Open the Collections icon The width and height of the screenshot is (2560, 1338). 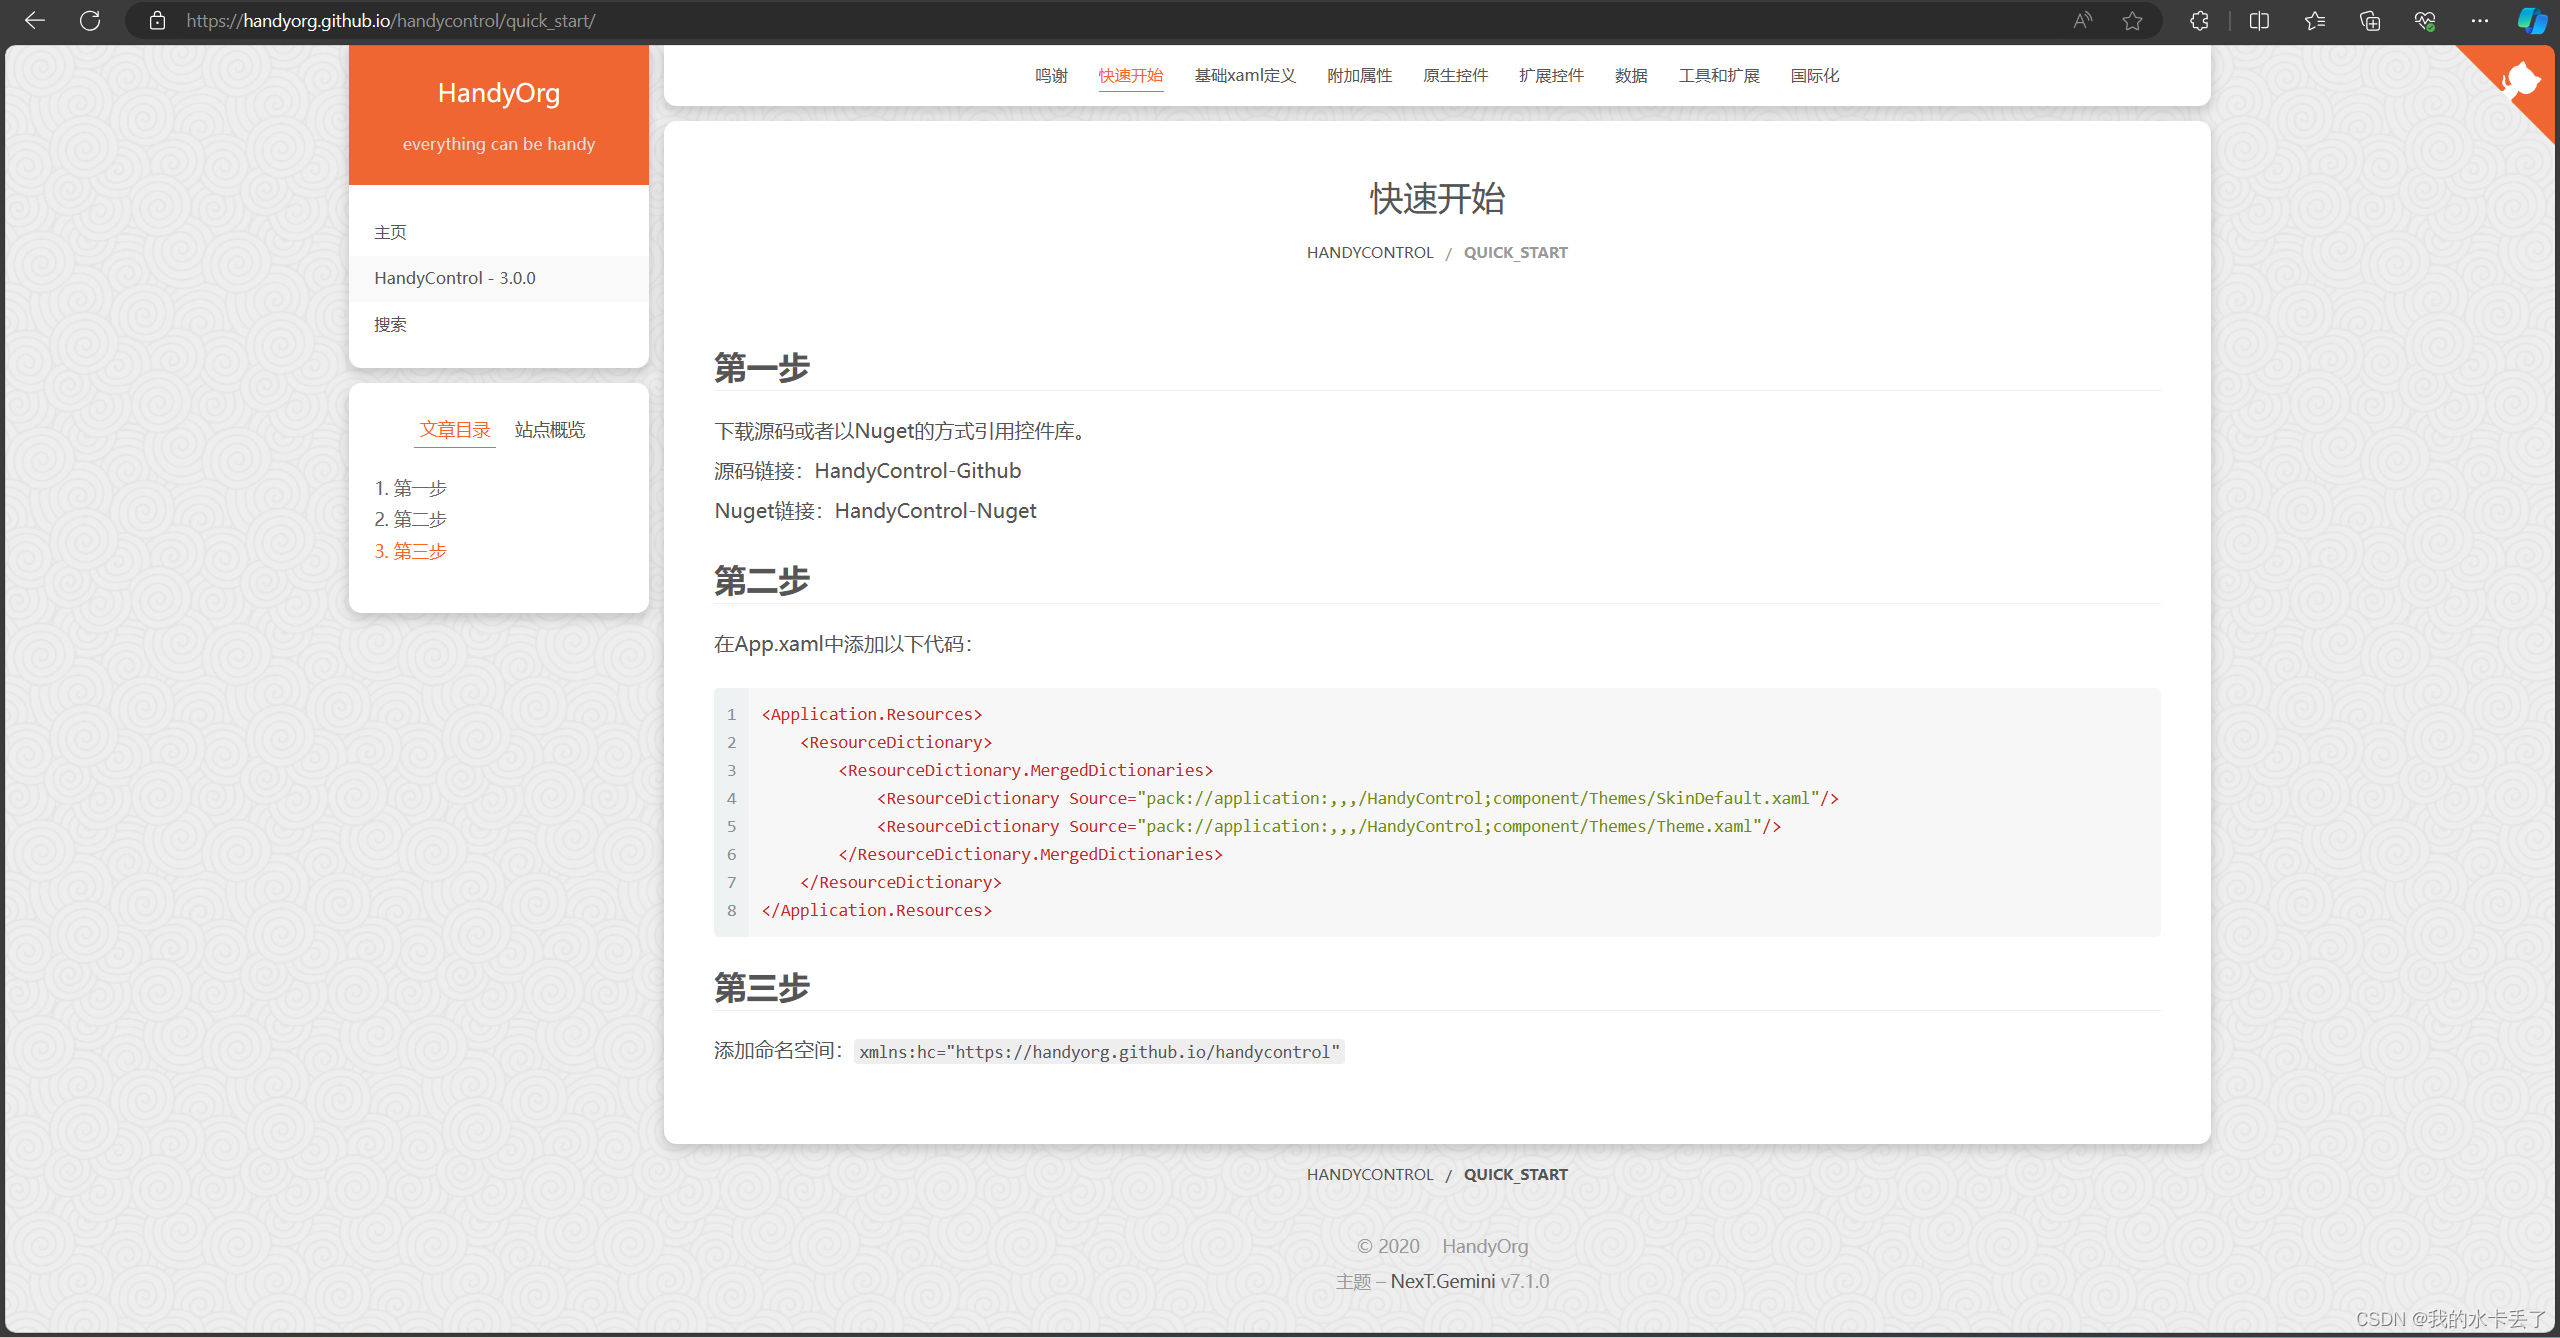pyautogui.click(x=2369, y=20)
